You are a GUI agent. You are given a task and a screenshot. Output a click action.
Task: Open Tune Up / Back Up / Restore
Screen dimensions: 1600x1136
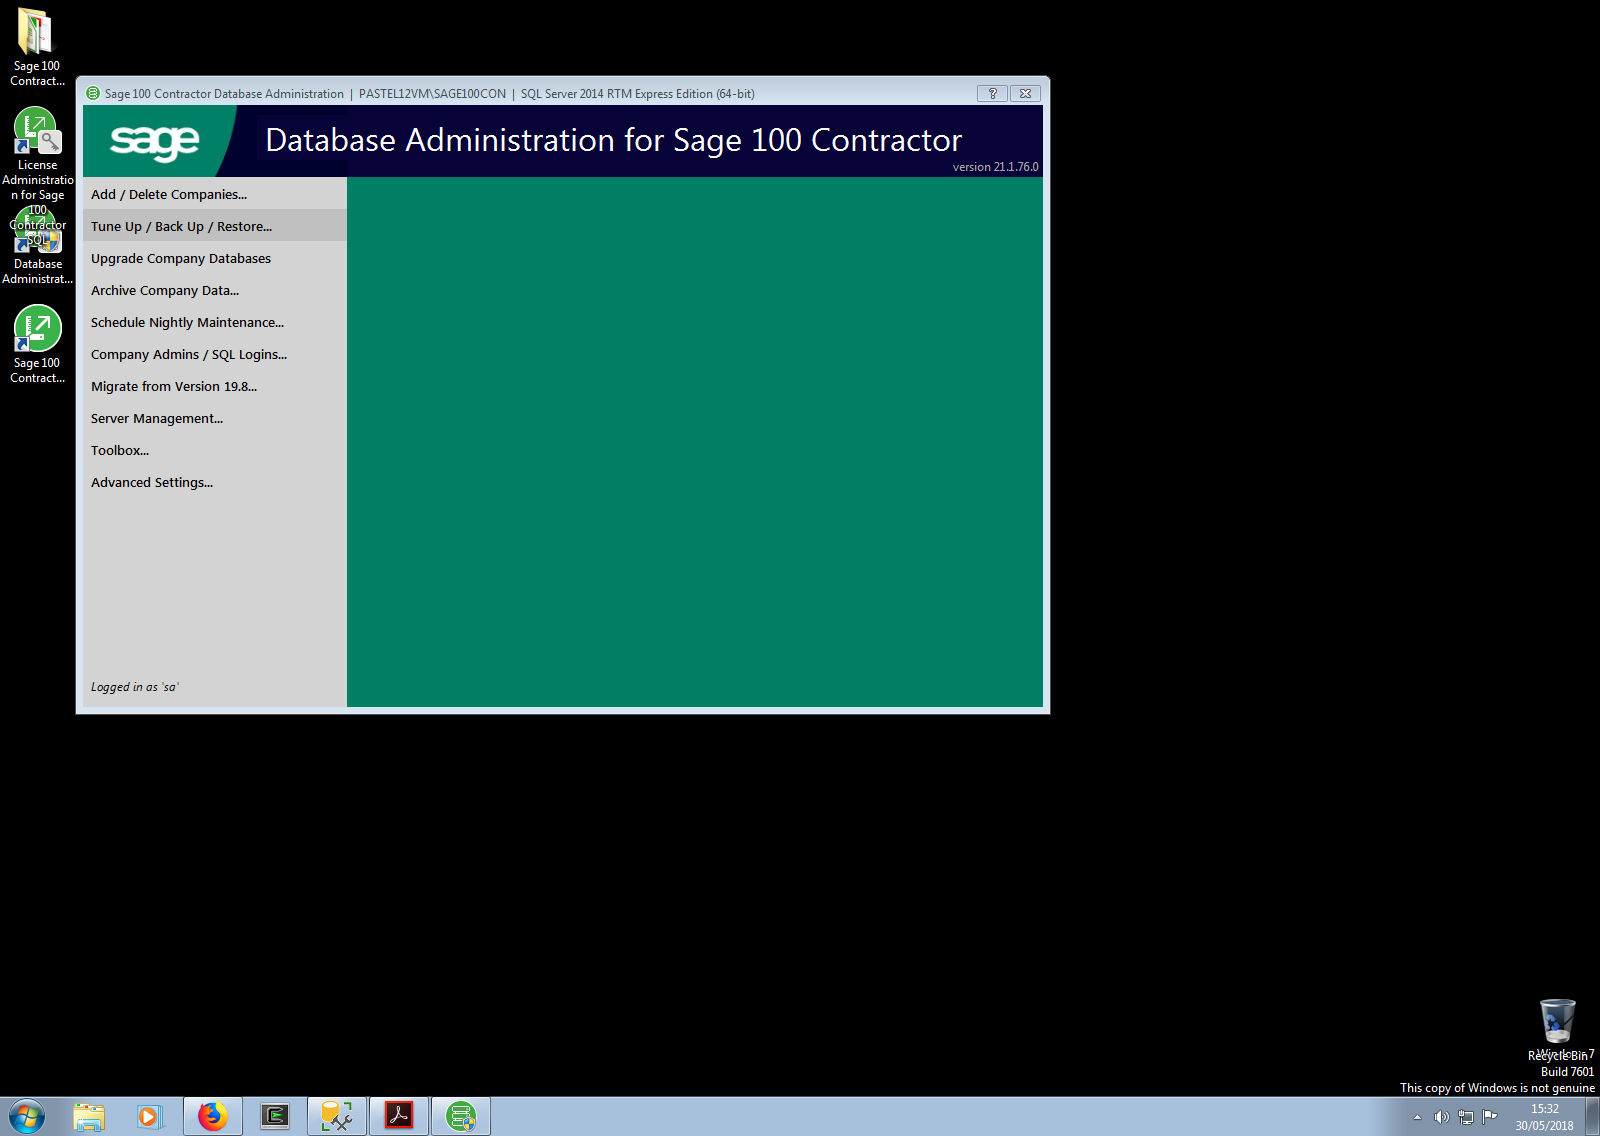(x=214, y=226)
